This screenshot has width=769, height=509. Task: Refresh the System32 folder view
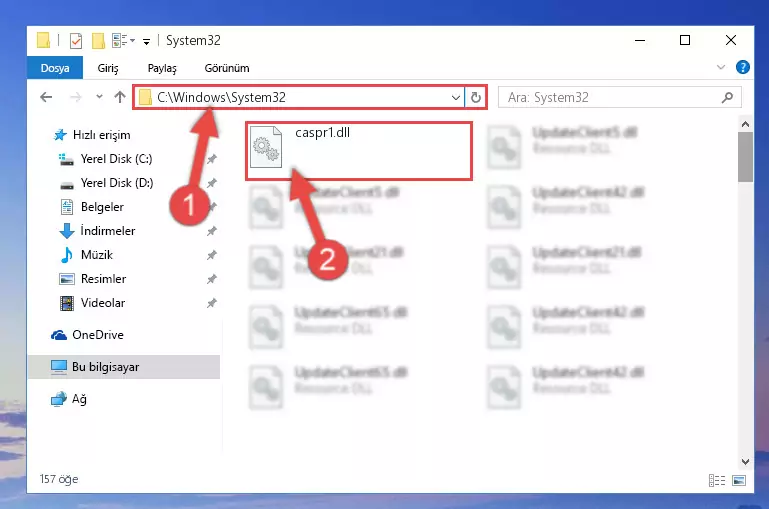[x=475, y=98]
